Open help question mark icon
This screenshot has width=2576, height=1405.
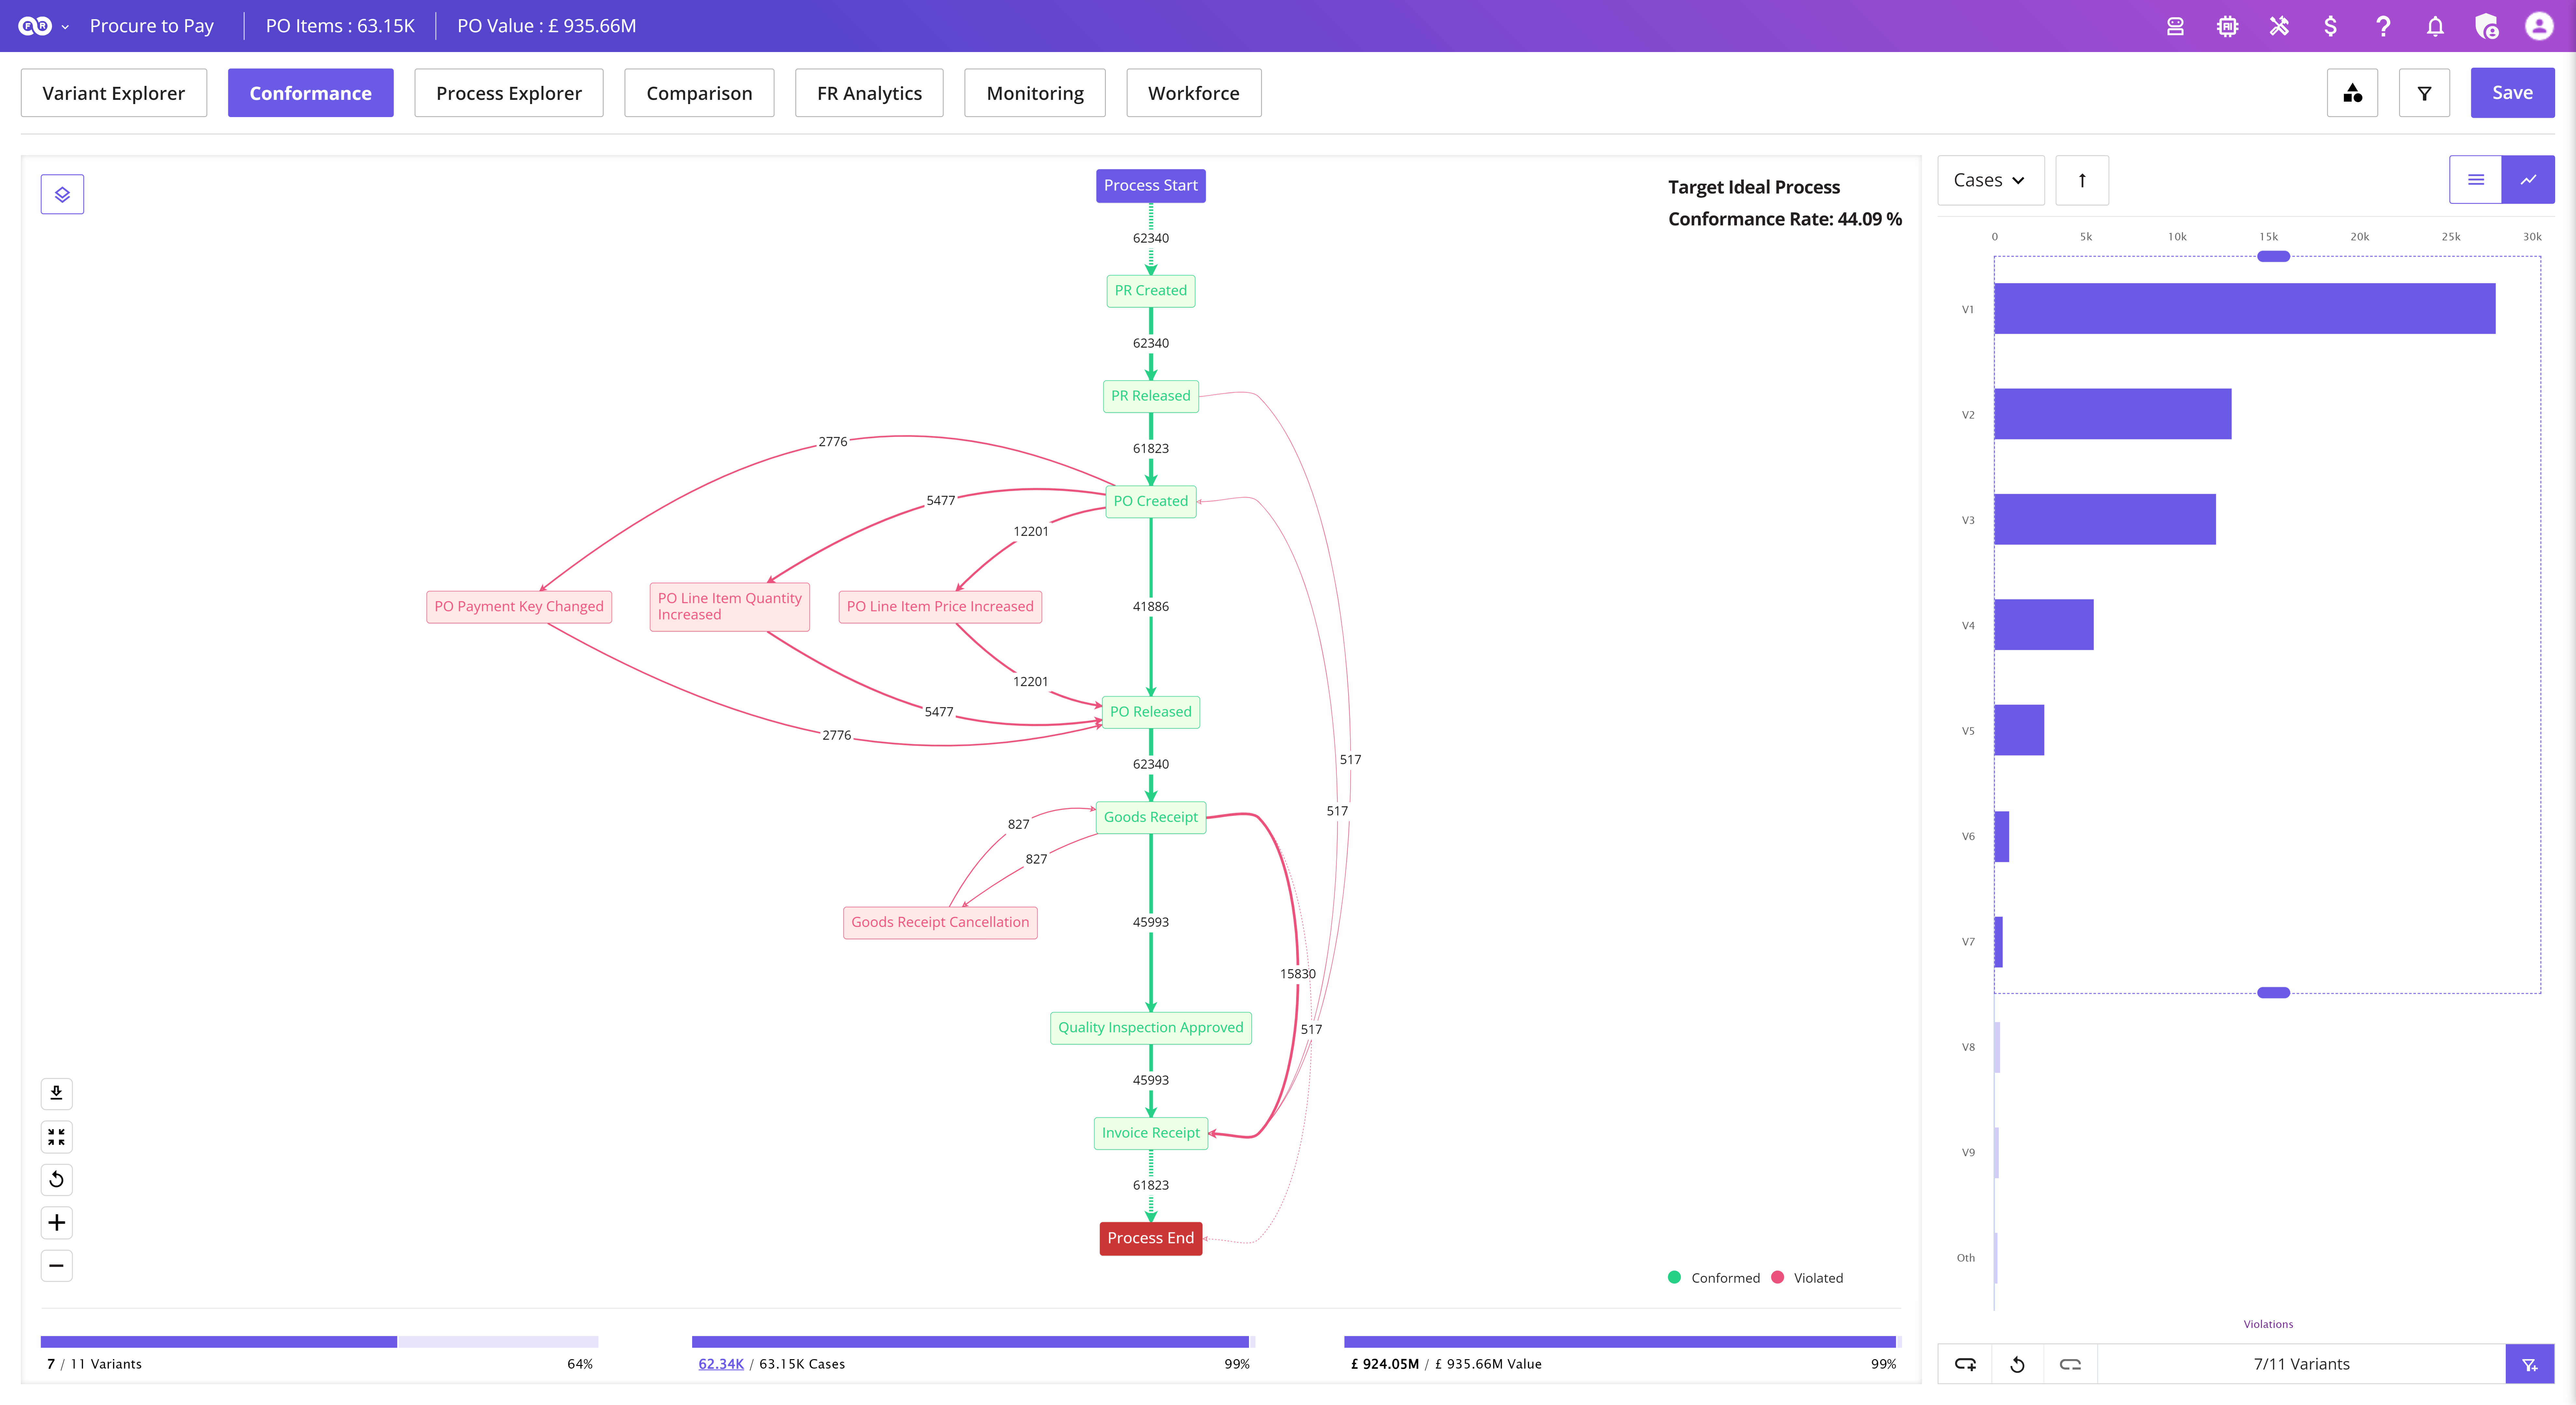[2383, 27]
